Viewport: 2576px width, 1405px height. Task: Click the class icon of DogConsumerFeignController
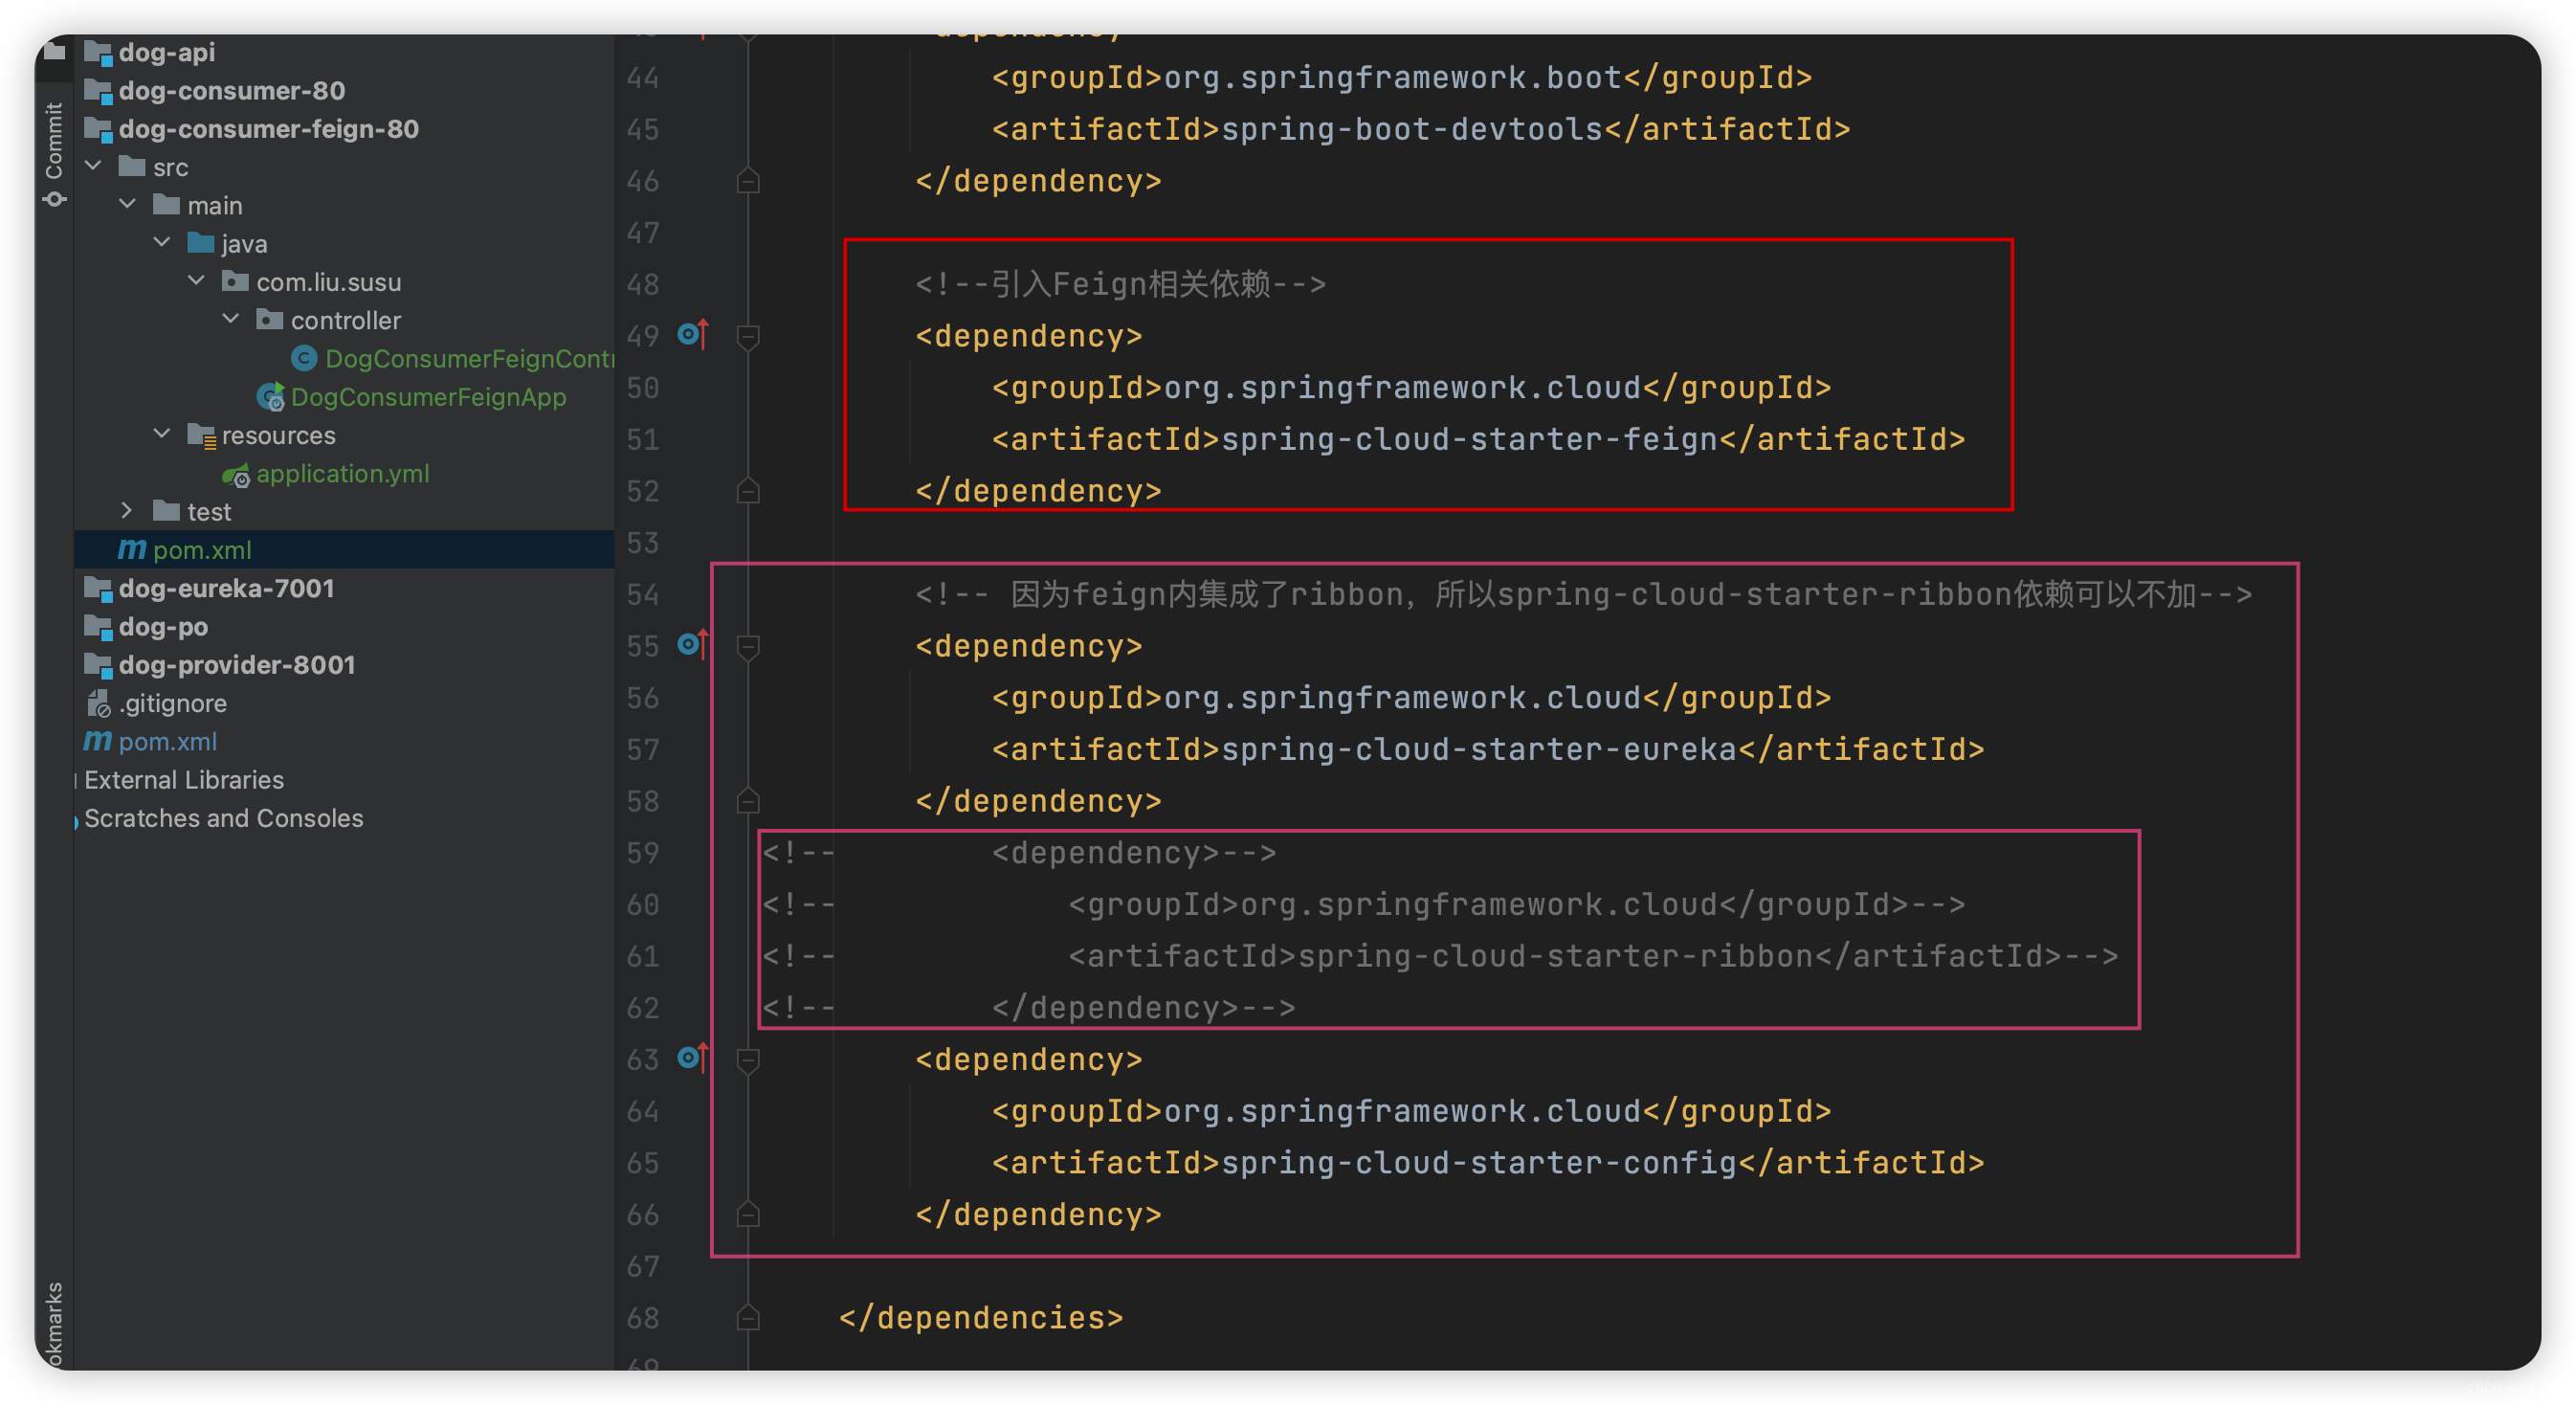point(304,358)
